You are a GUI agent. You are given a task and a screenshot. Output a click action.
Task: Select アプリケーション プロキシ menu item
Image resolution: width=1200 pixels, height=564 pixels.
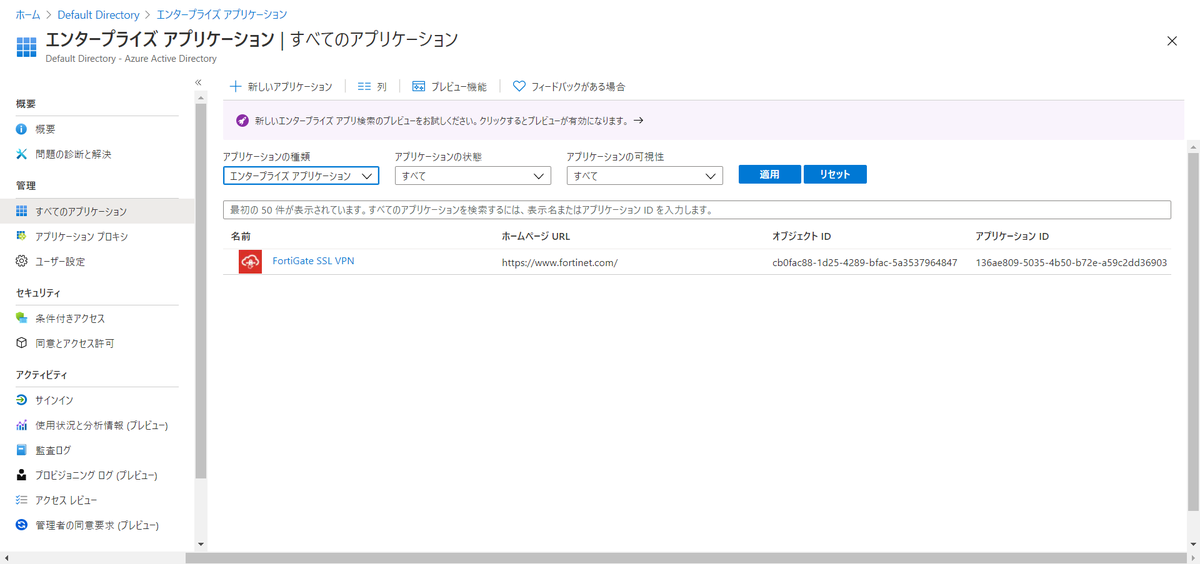[x=97, y=237]
